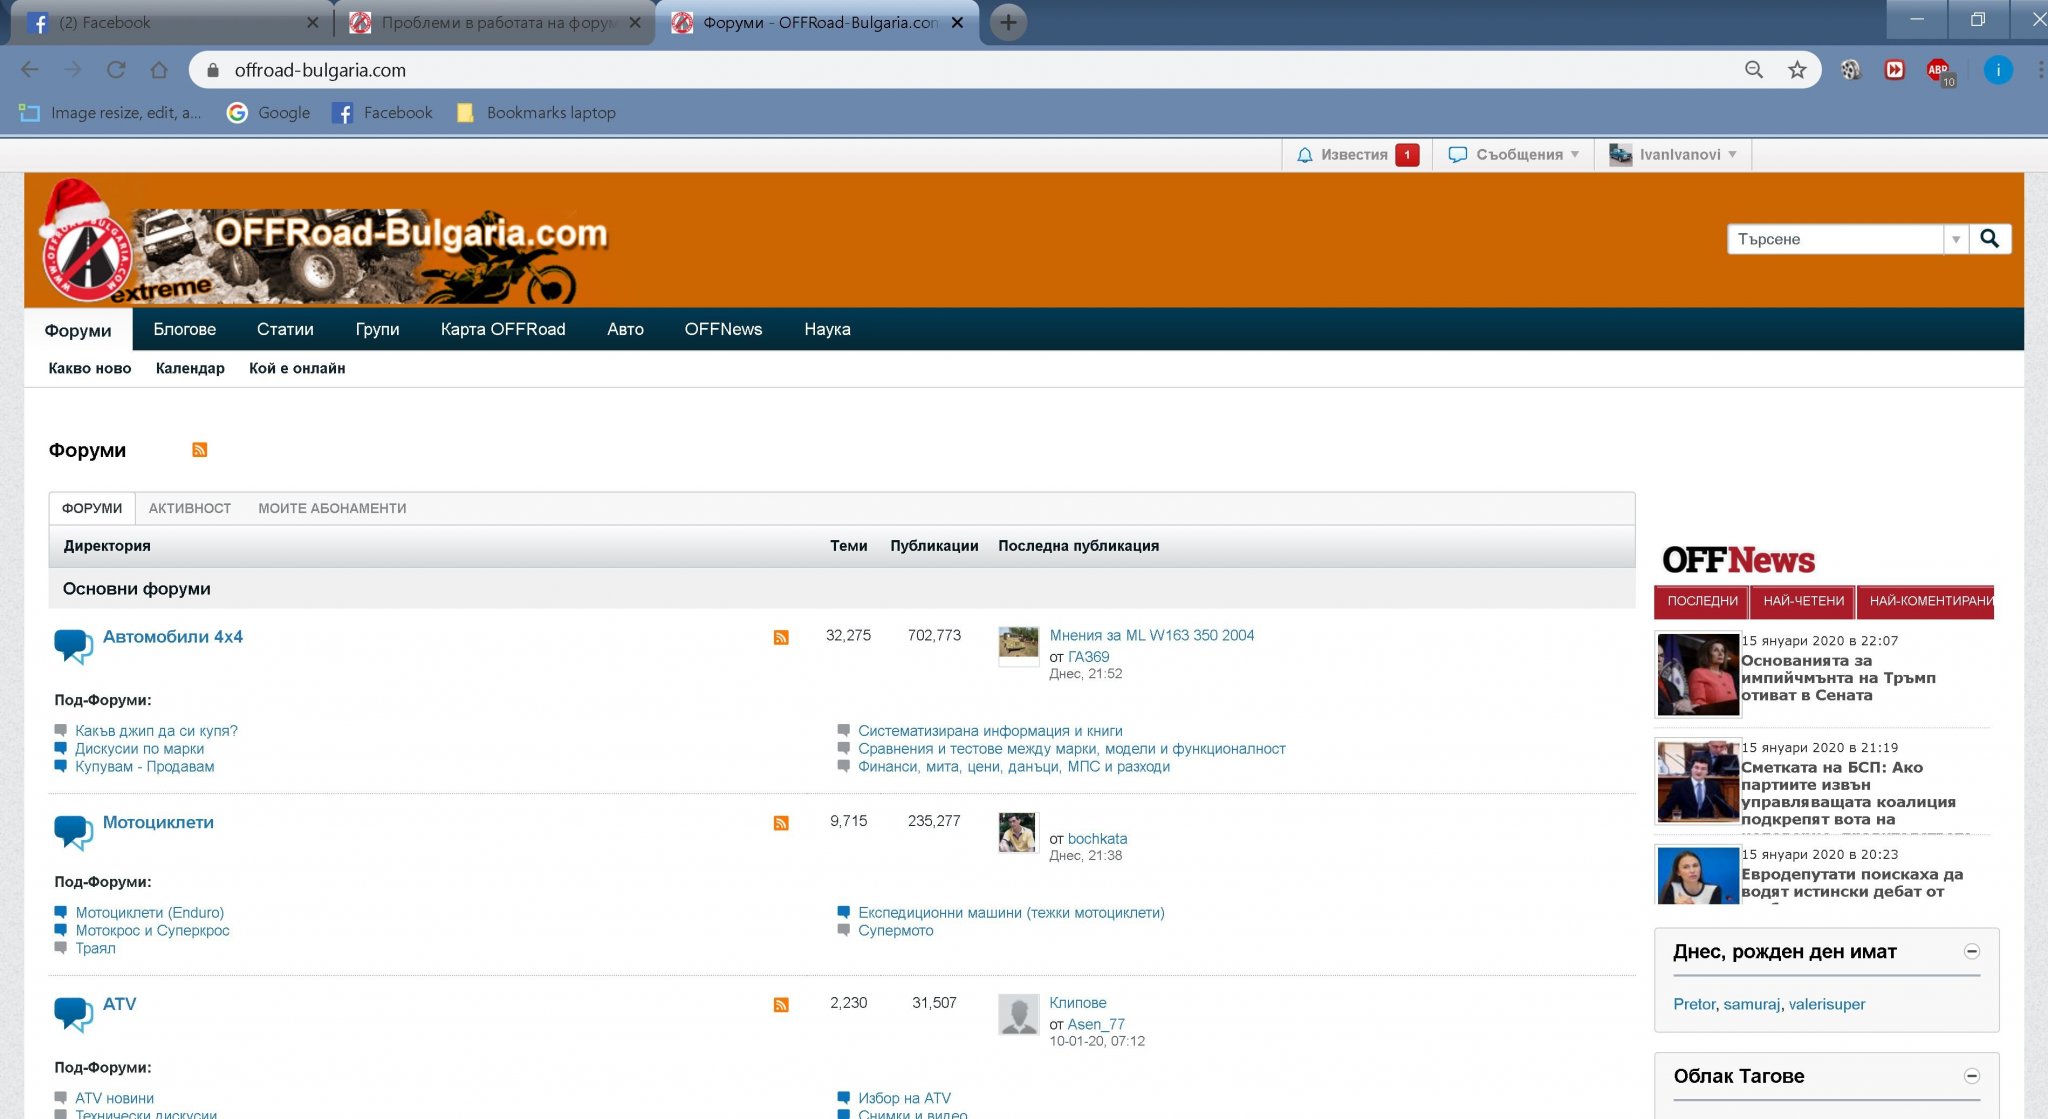This screenshot has height=1119, width=2048.
Task: Open new browser tab with plus button
Action: pyautogui.click(x=1008, y=22)
